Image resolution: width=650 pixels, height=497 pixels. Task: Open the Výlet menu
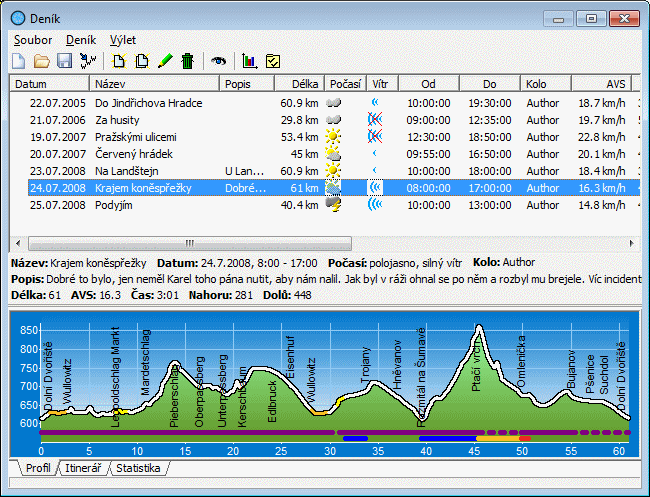tap(124, 40)
